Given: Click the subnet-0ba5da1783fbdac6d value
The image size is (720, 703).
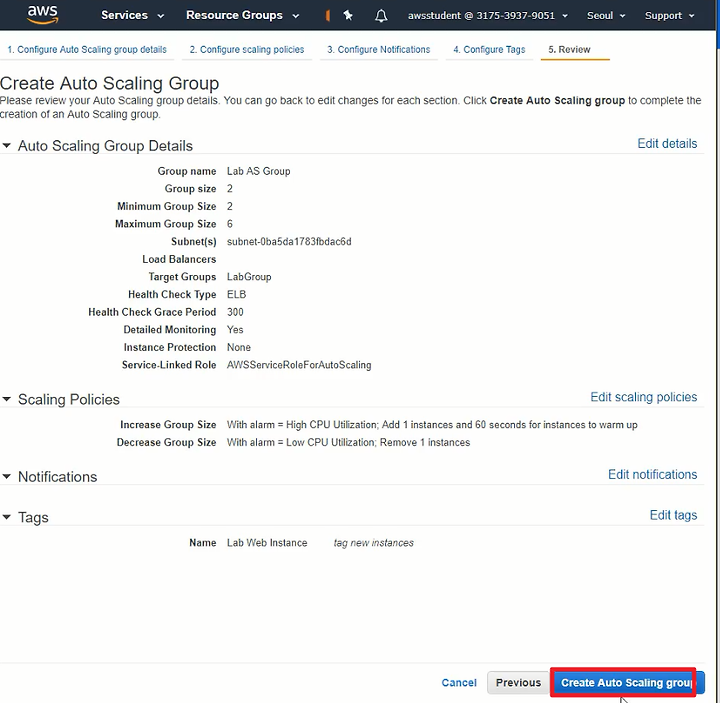Looking at the screenshot, I should tap(289, 242).
